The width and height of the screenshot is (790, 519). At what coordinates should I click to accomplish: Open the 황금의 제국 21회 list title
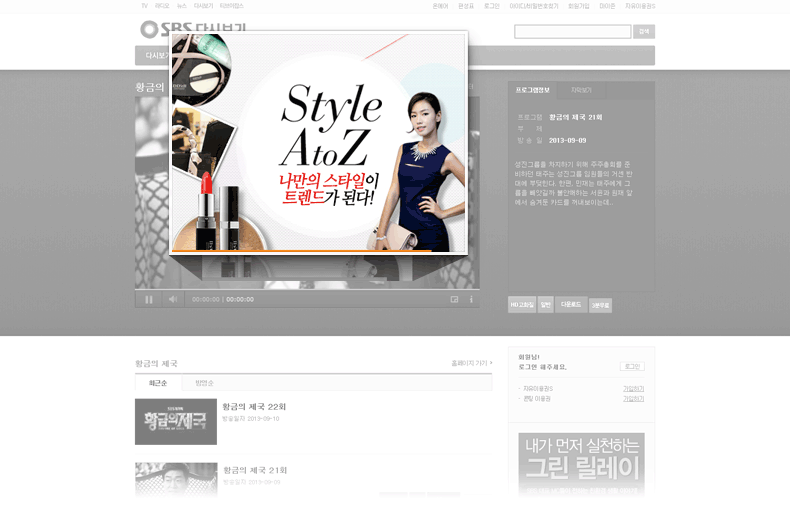tap(255, 470)
